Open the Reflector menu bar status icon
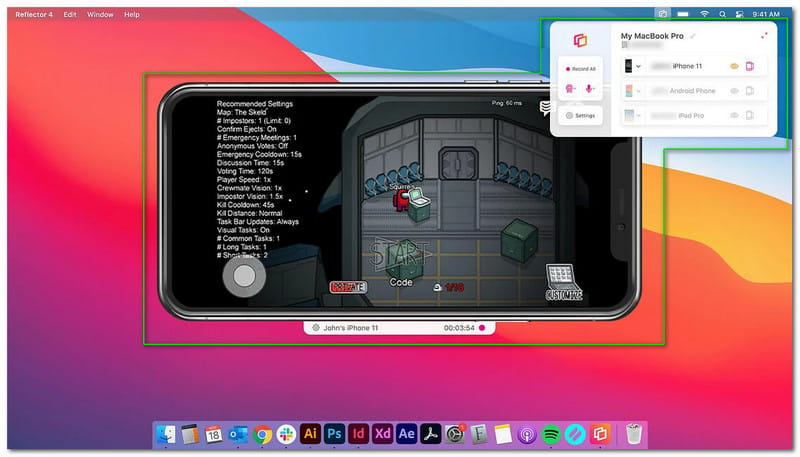 pyautogui.click(x=662, y=14)
